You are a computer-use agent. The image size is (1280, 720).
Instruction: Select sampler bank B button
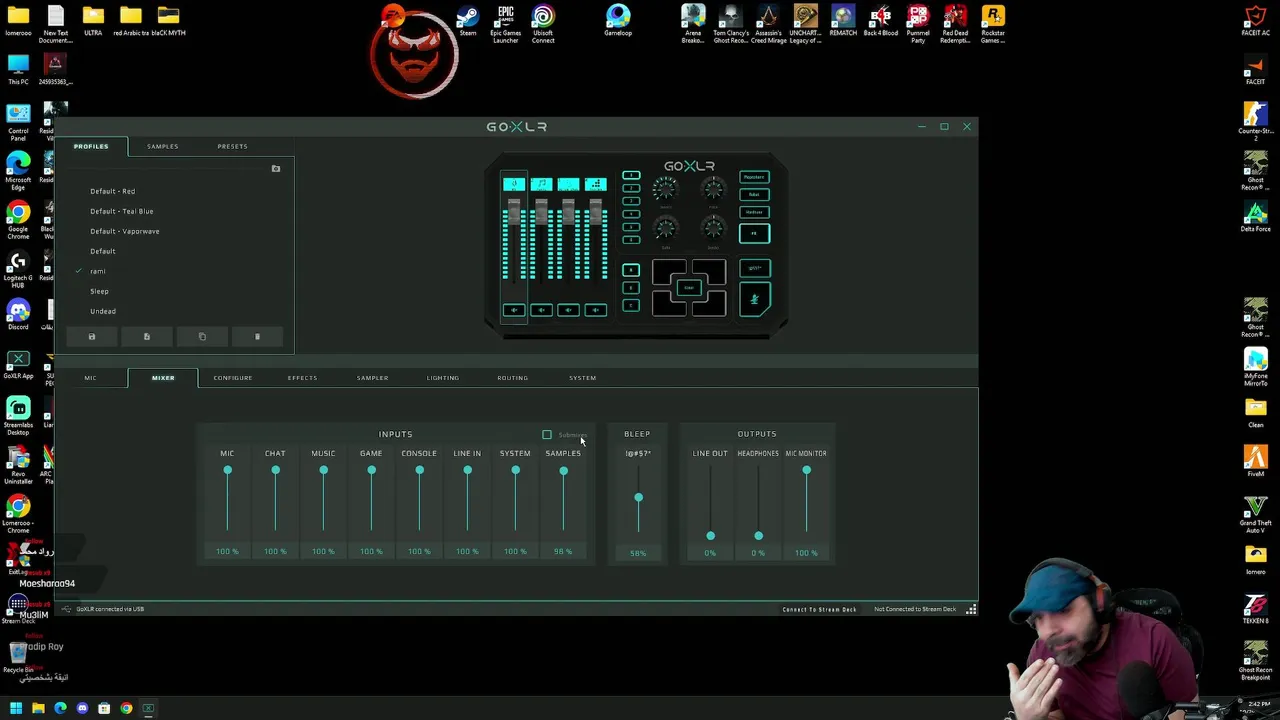[631, 288]
